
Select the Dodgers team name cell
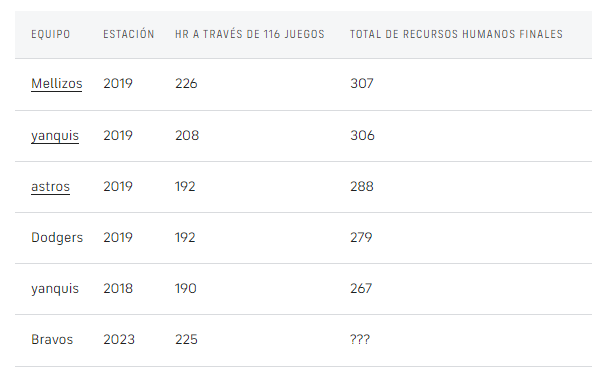tap(57, 238)
